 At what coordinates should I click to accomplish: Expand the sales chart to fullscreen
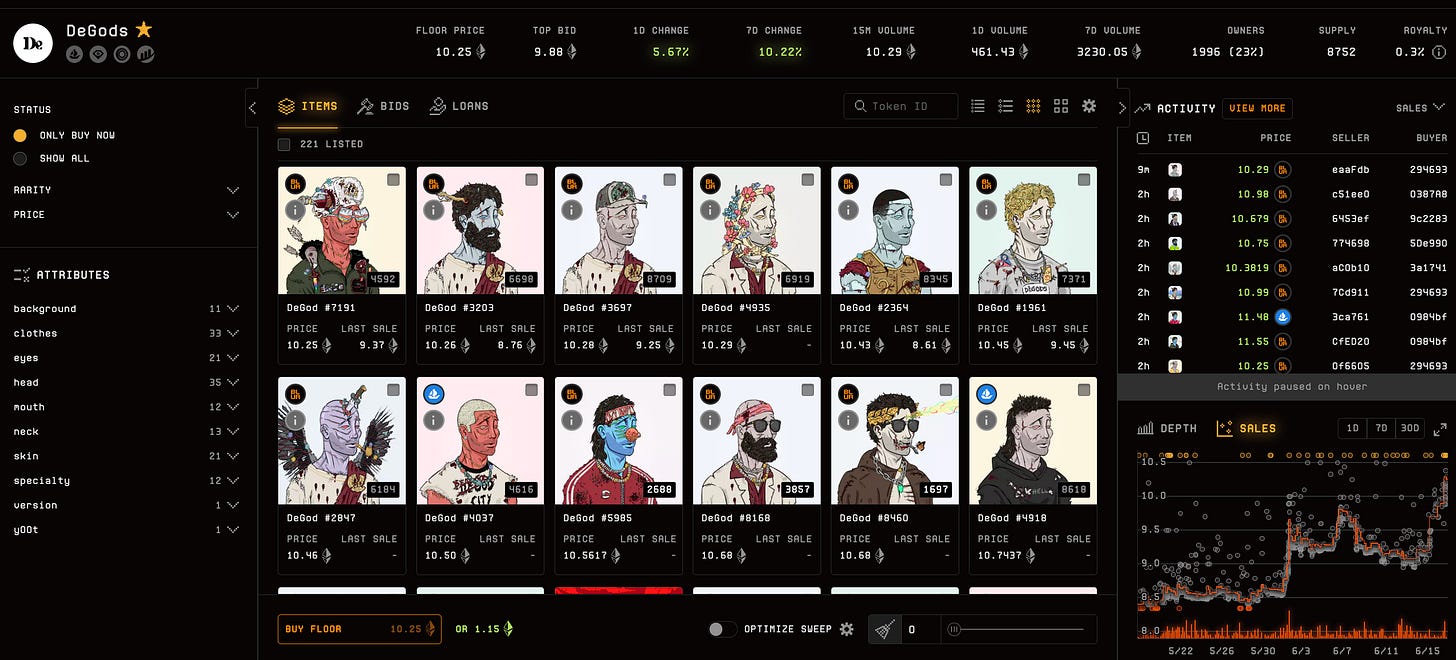(1440, 429)
